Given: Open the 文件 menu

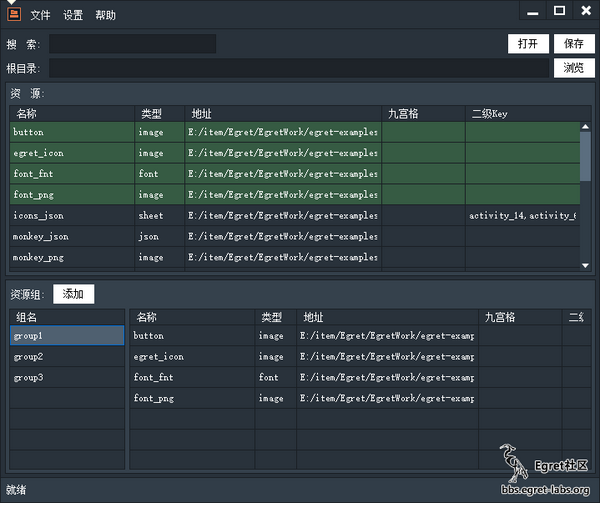Looking at the screenshot, I should (x=41, y=15).
